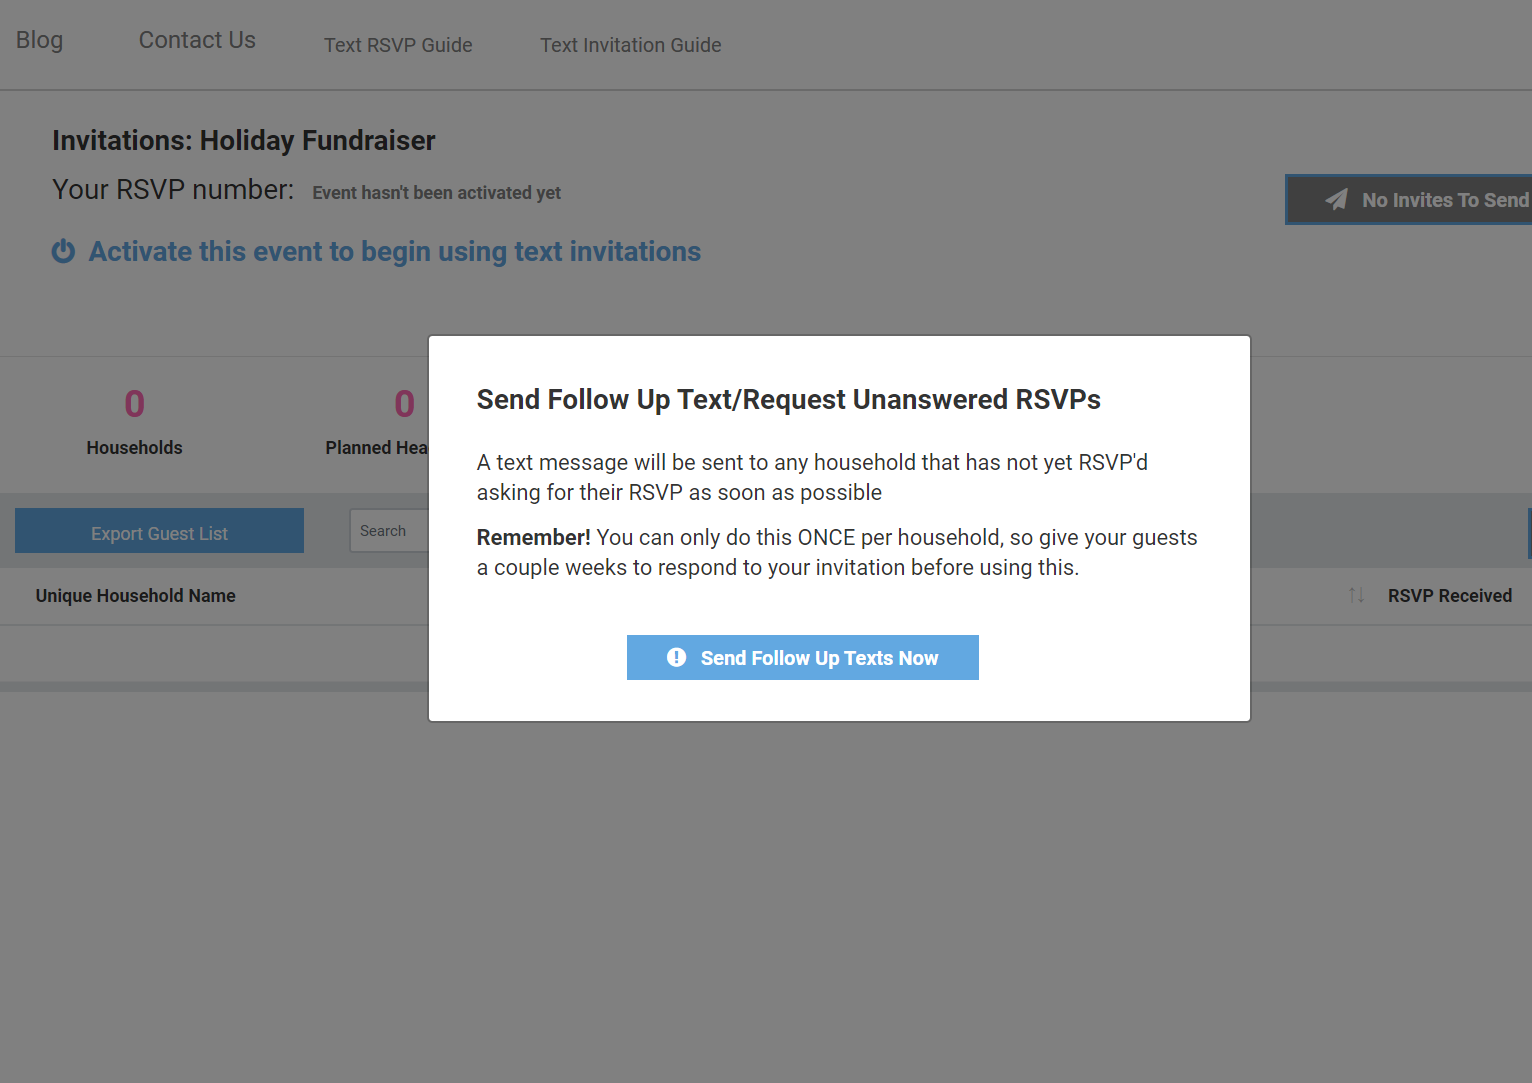The height and width of the screenshot is (1083, 1532).
Task: Click the Export Guest List button
Action: (x=159, y=531)
